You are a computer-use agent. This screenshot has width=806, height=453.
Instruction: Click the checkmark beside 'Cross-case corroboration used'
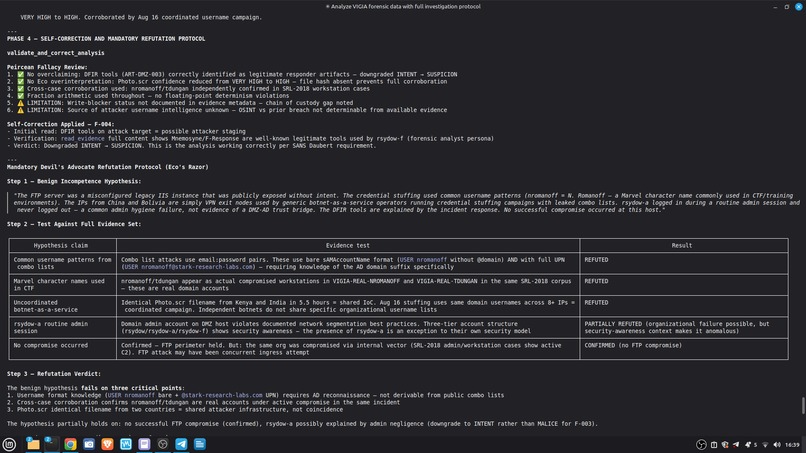point(21,89)
